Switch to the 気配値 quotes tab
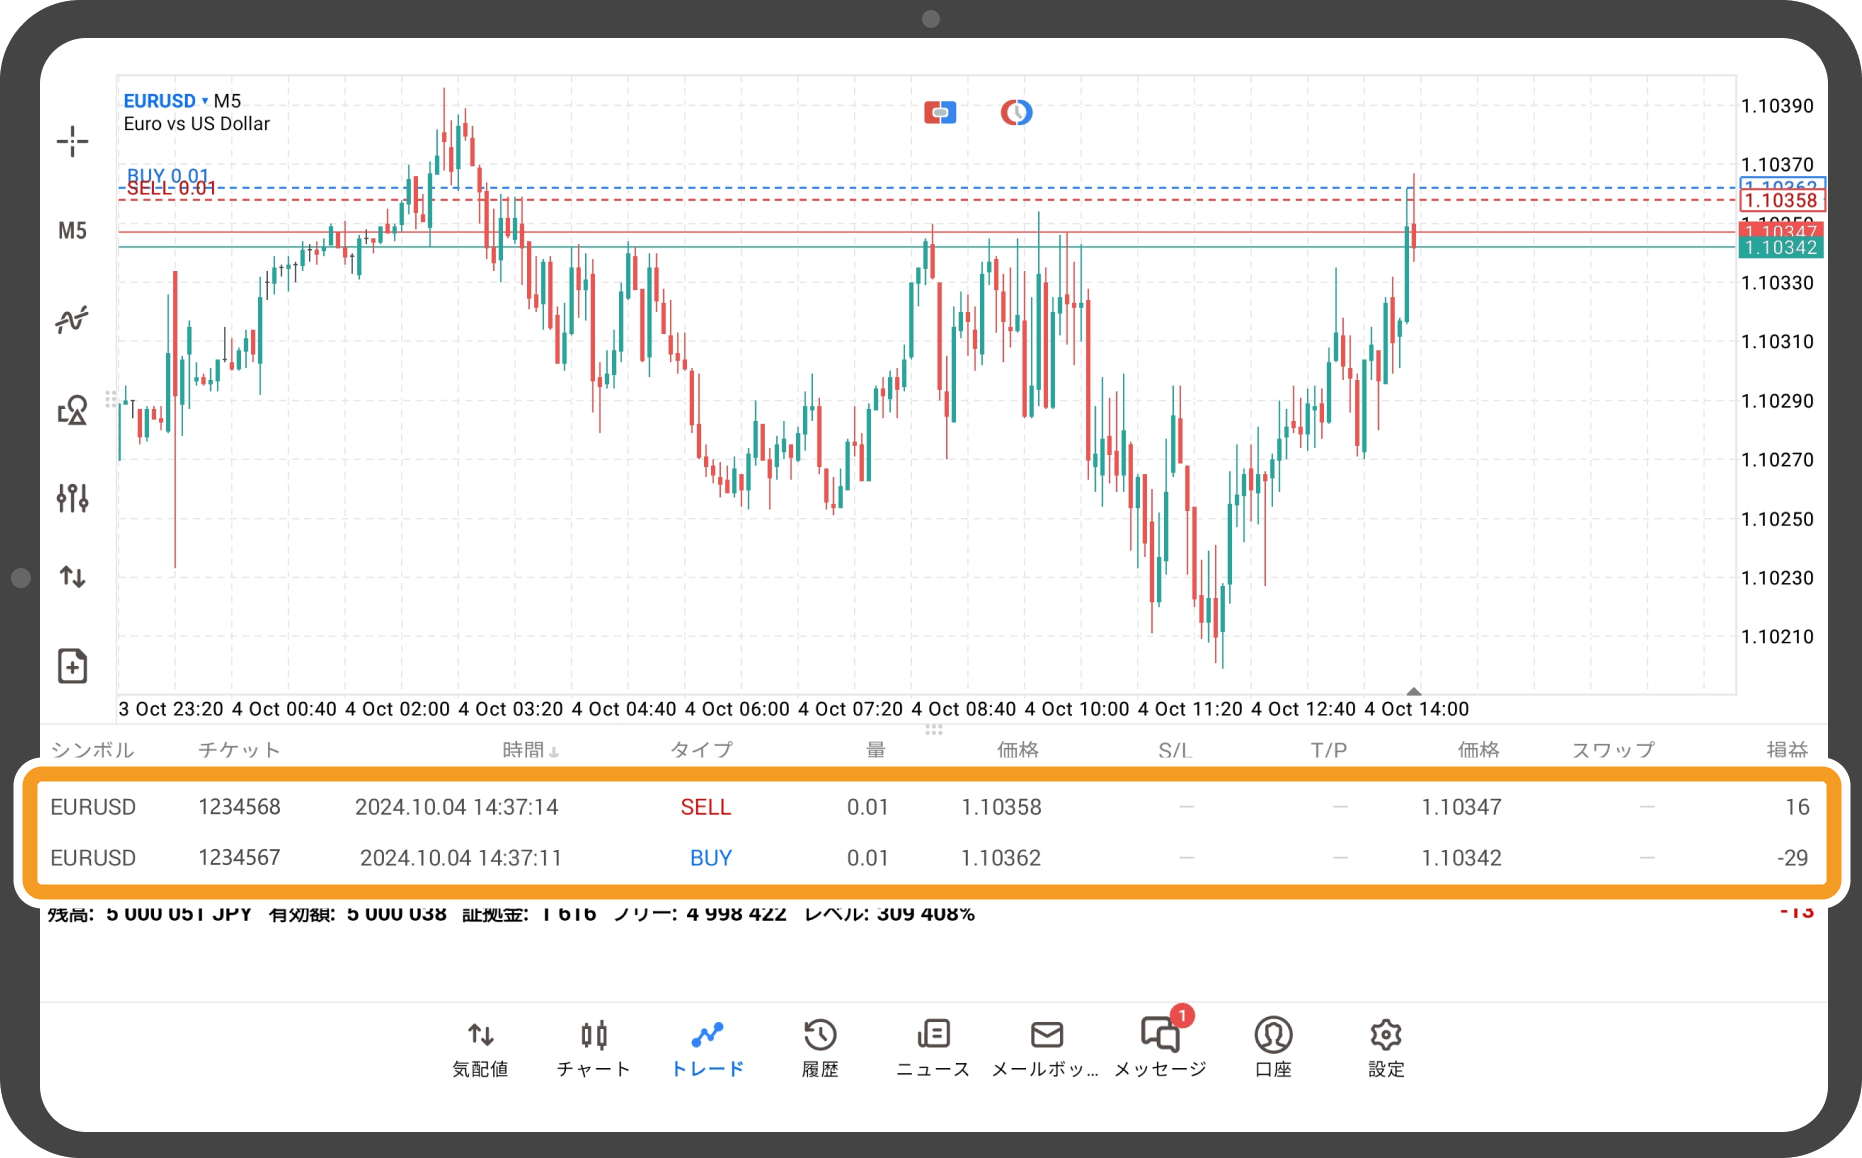The width and height of the screenshot is (1862, 1158). click(x=480, y=1047)
